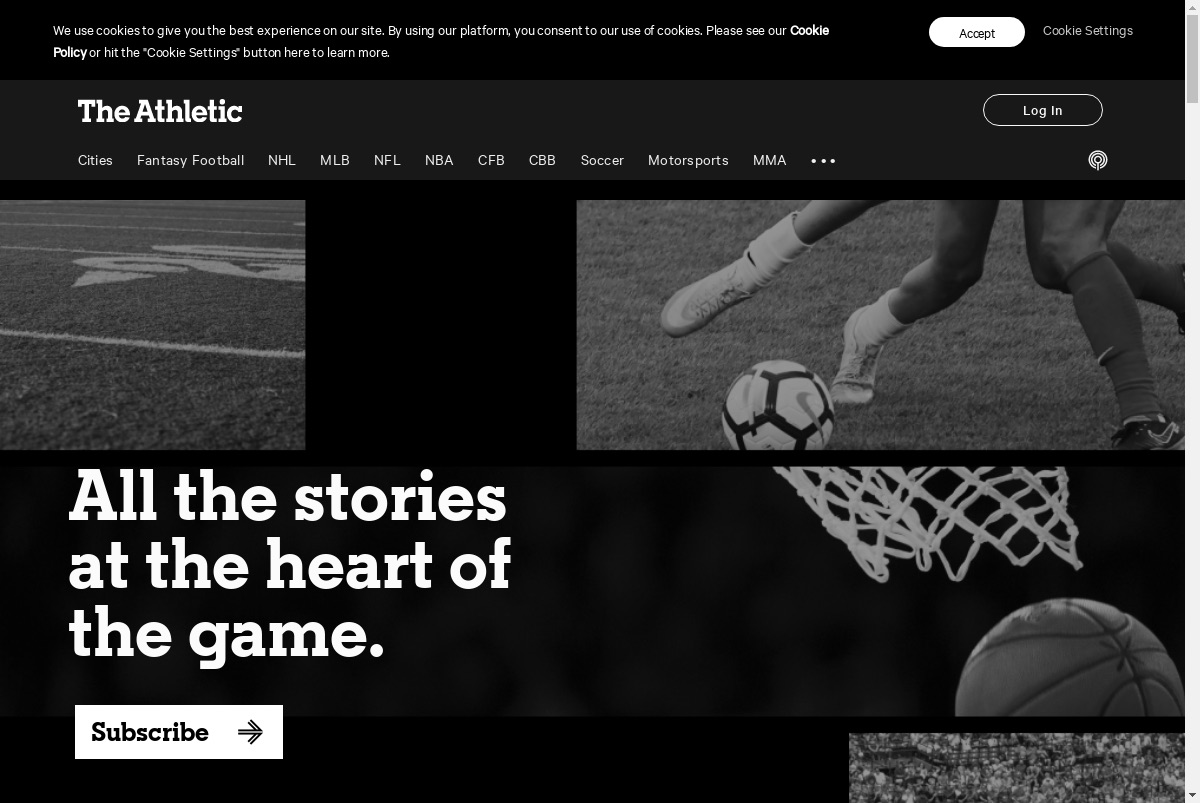
Task: Click the arrow icon on Subscribe button
Action: click(x=250, y=732)
